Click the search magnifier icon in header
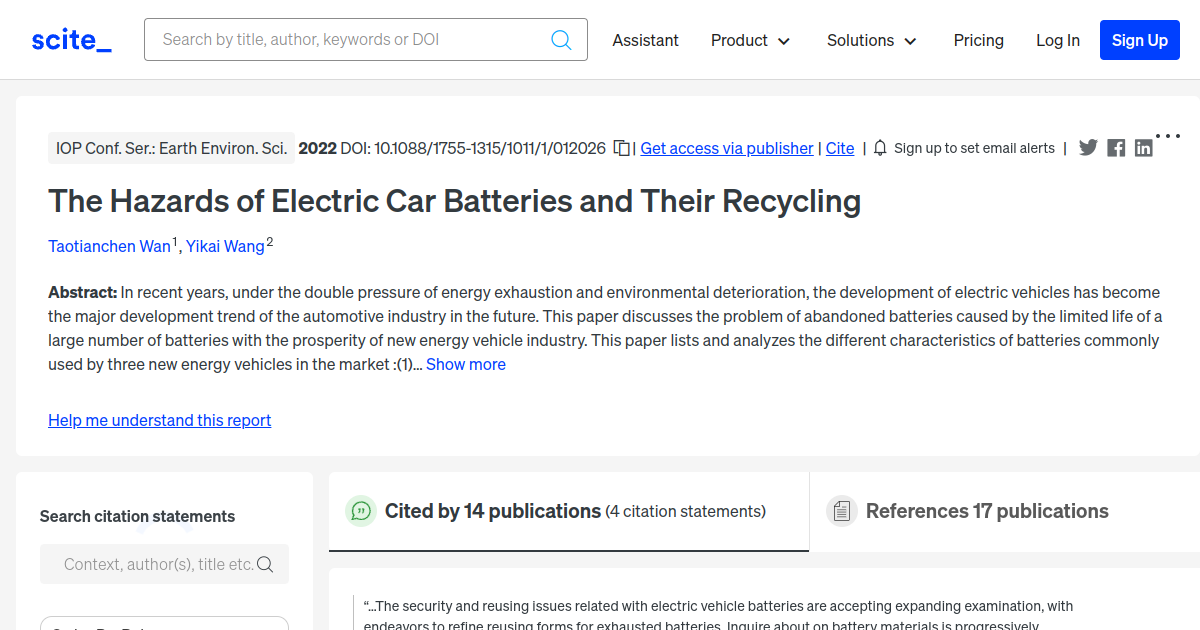1200x630 pixels. 561,40
